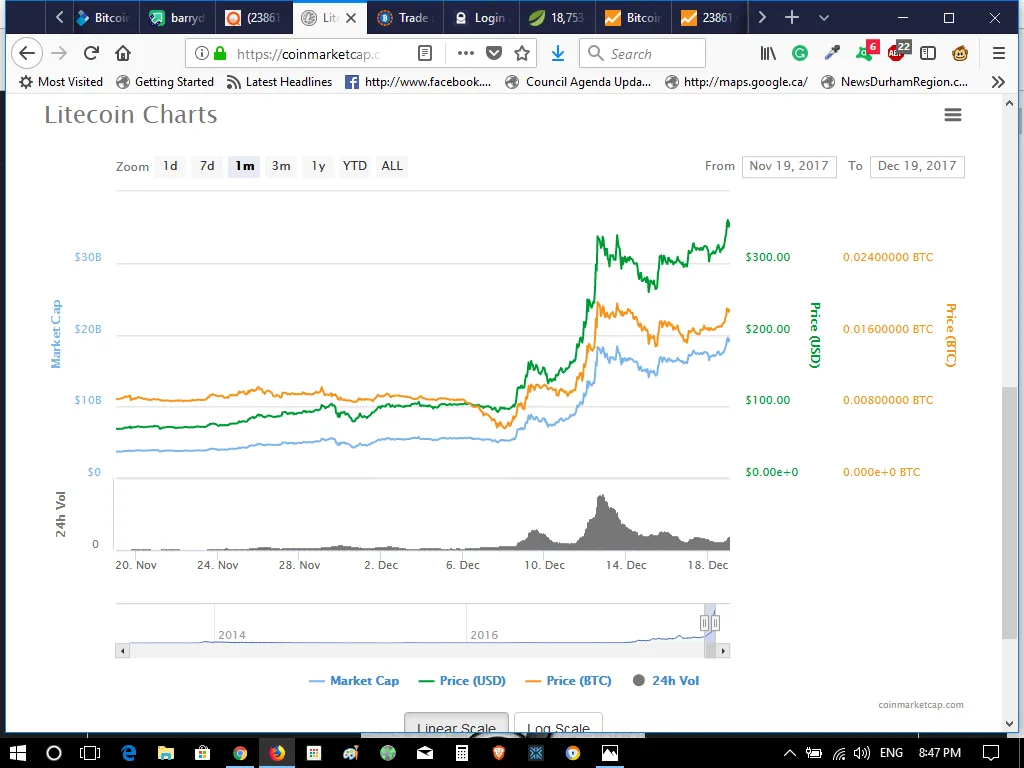The width and height of the screenshot is (1024, 768).
Task: Toggle Price (USD) series in legend
Action: coord(462,680)
